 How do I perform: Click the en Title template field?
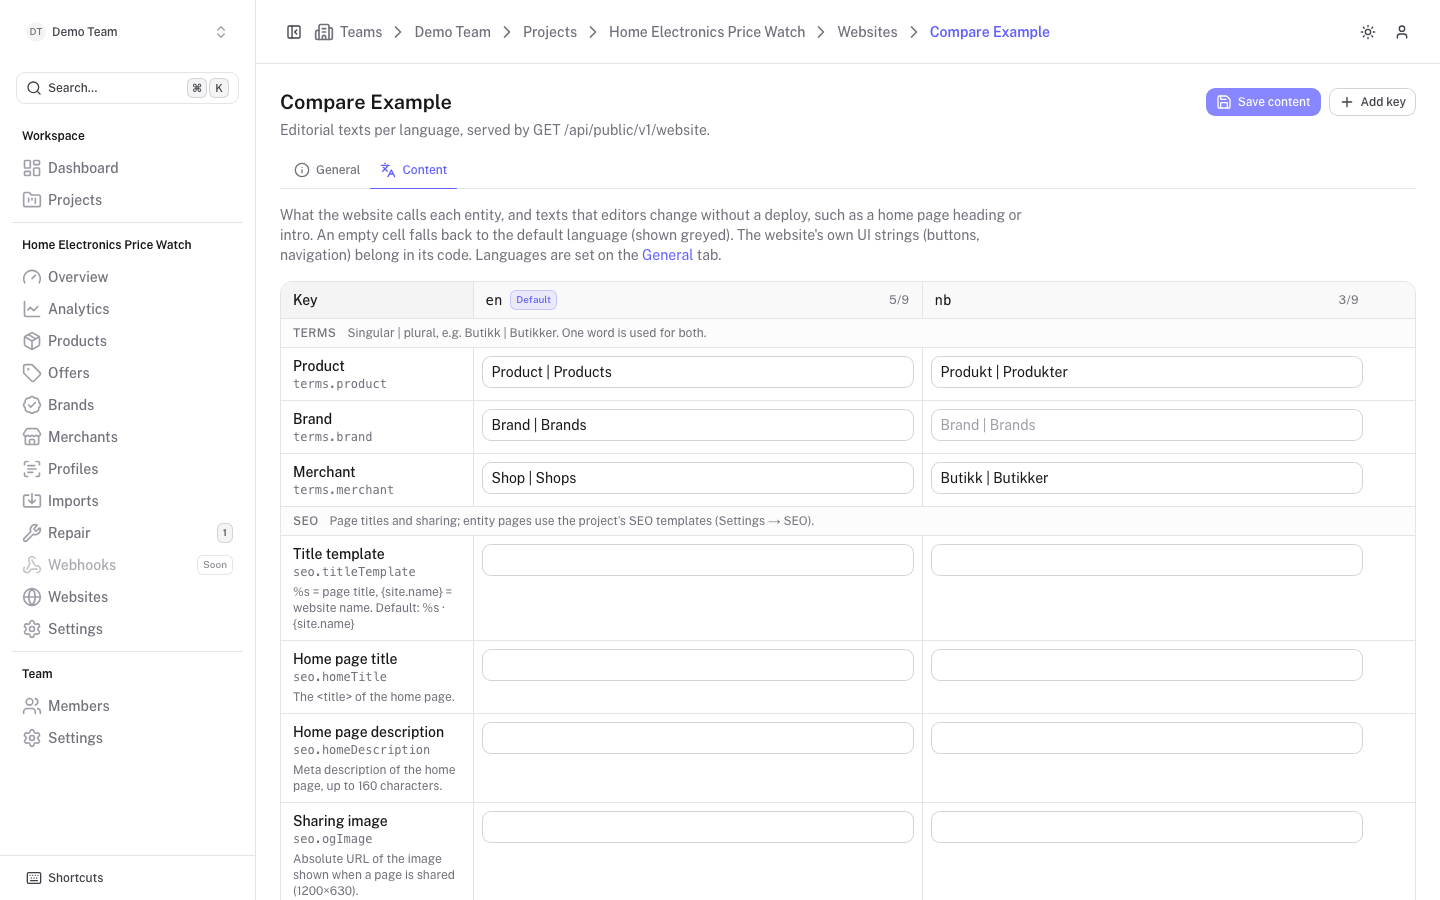coord(698,560)
